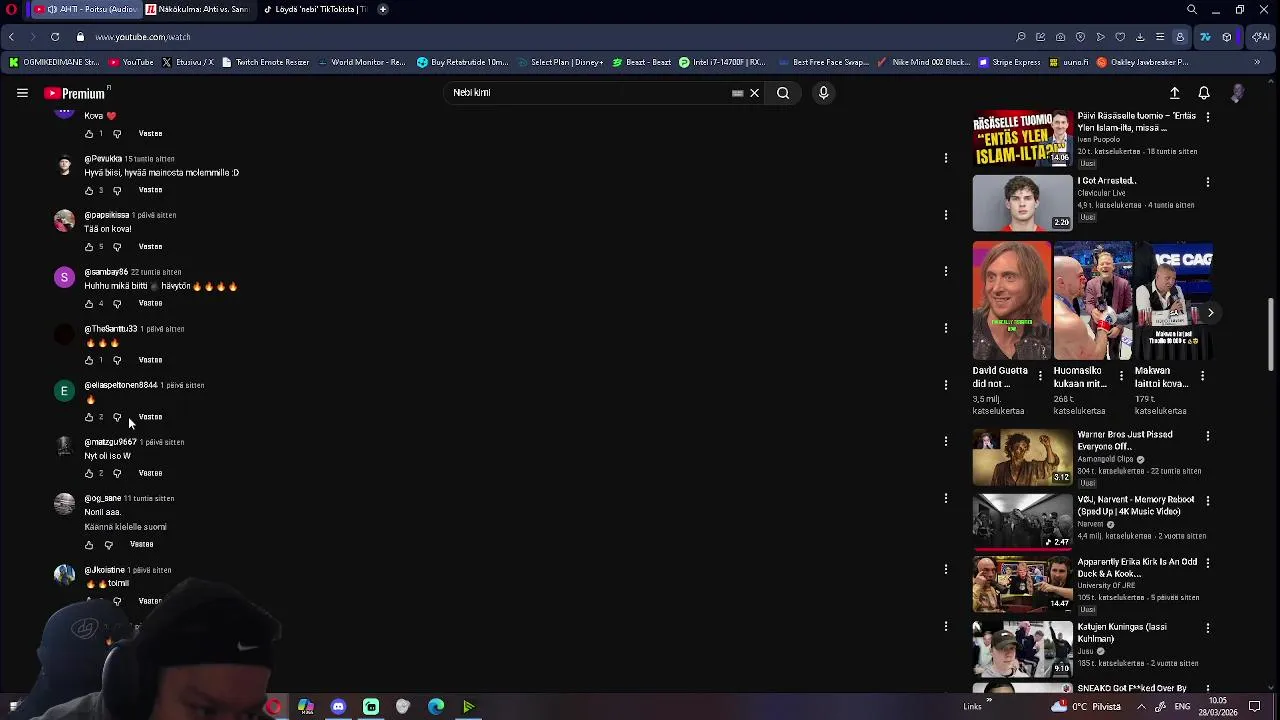
Task: Take a snapshot with the Opera camera icon
Action: [1060, 37]
